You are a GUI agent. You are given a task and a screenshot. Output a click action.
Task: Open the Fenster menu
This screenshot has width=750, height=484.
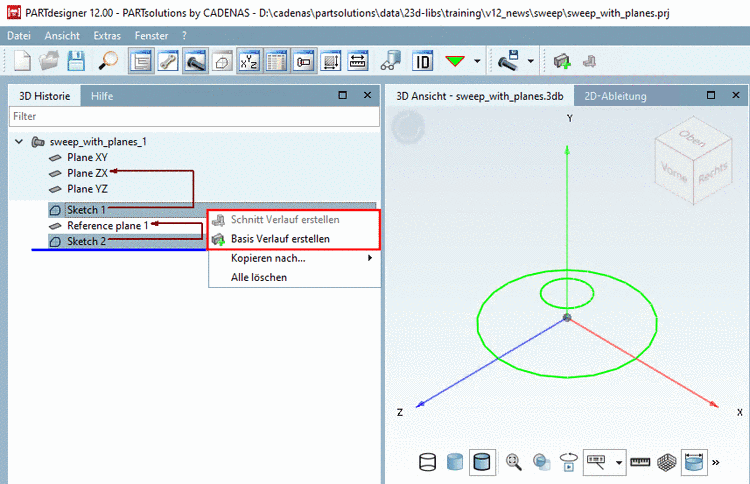coord(151,36)
